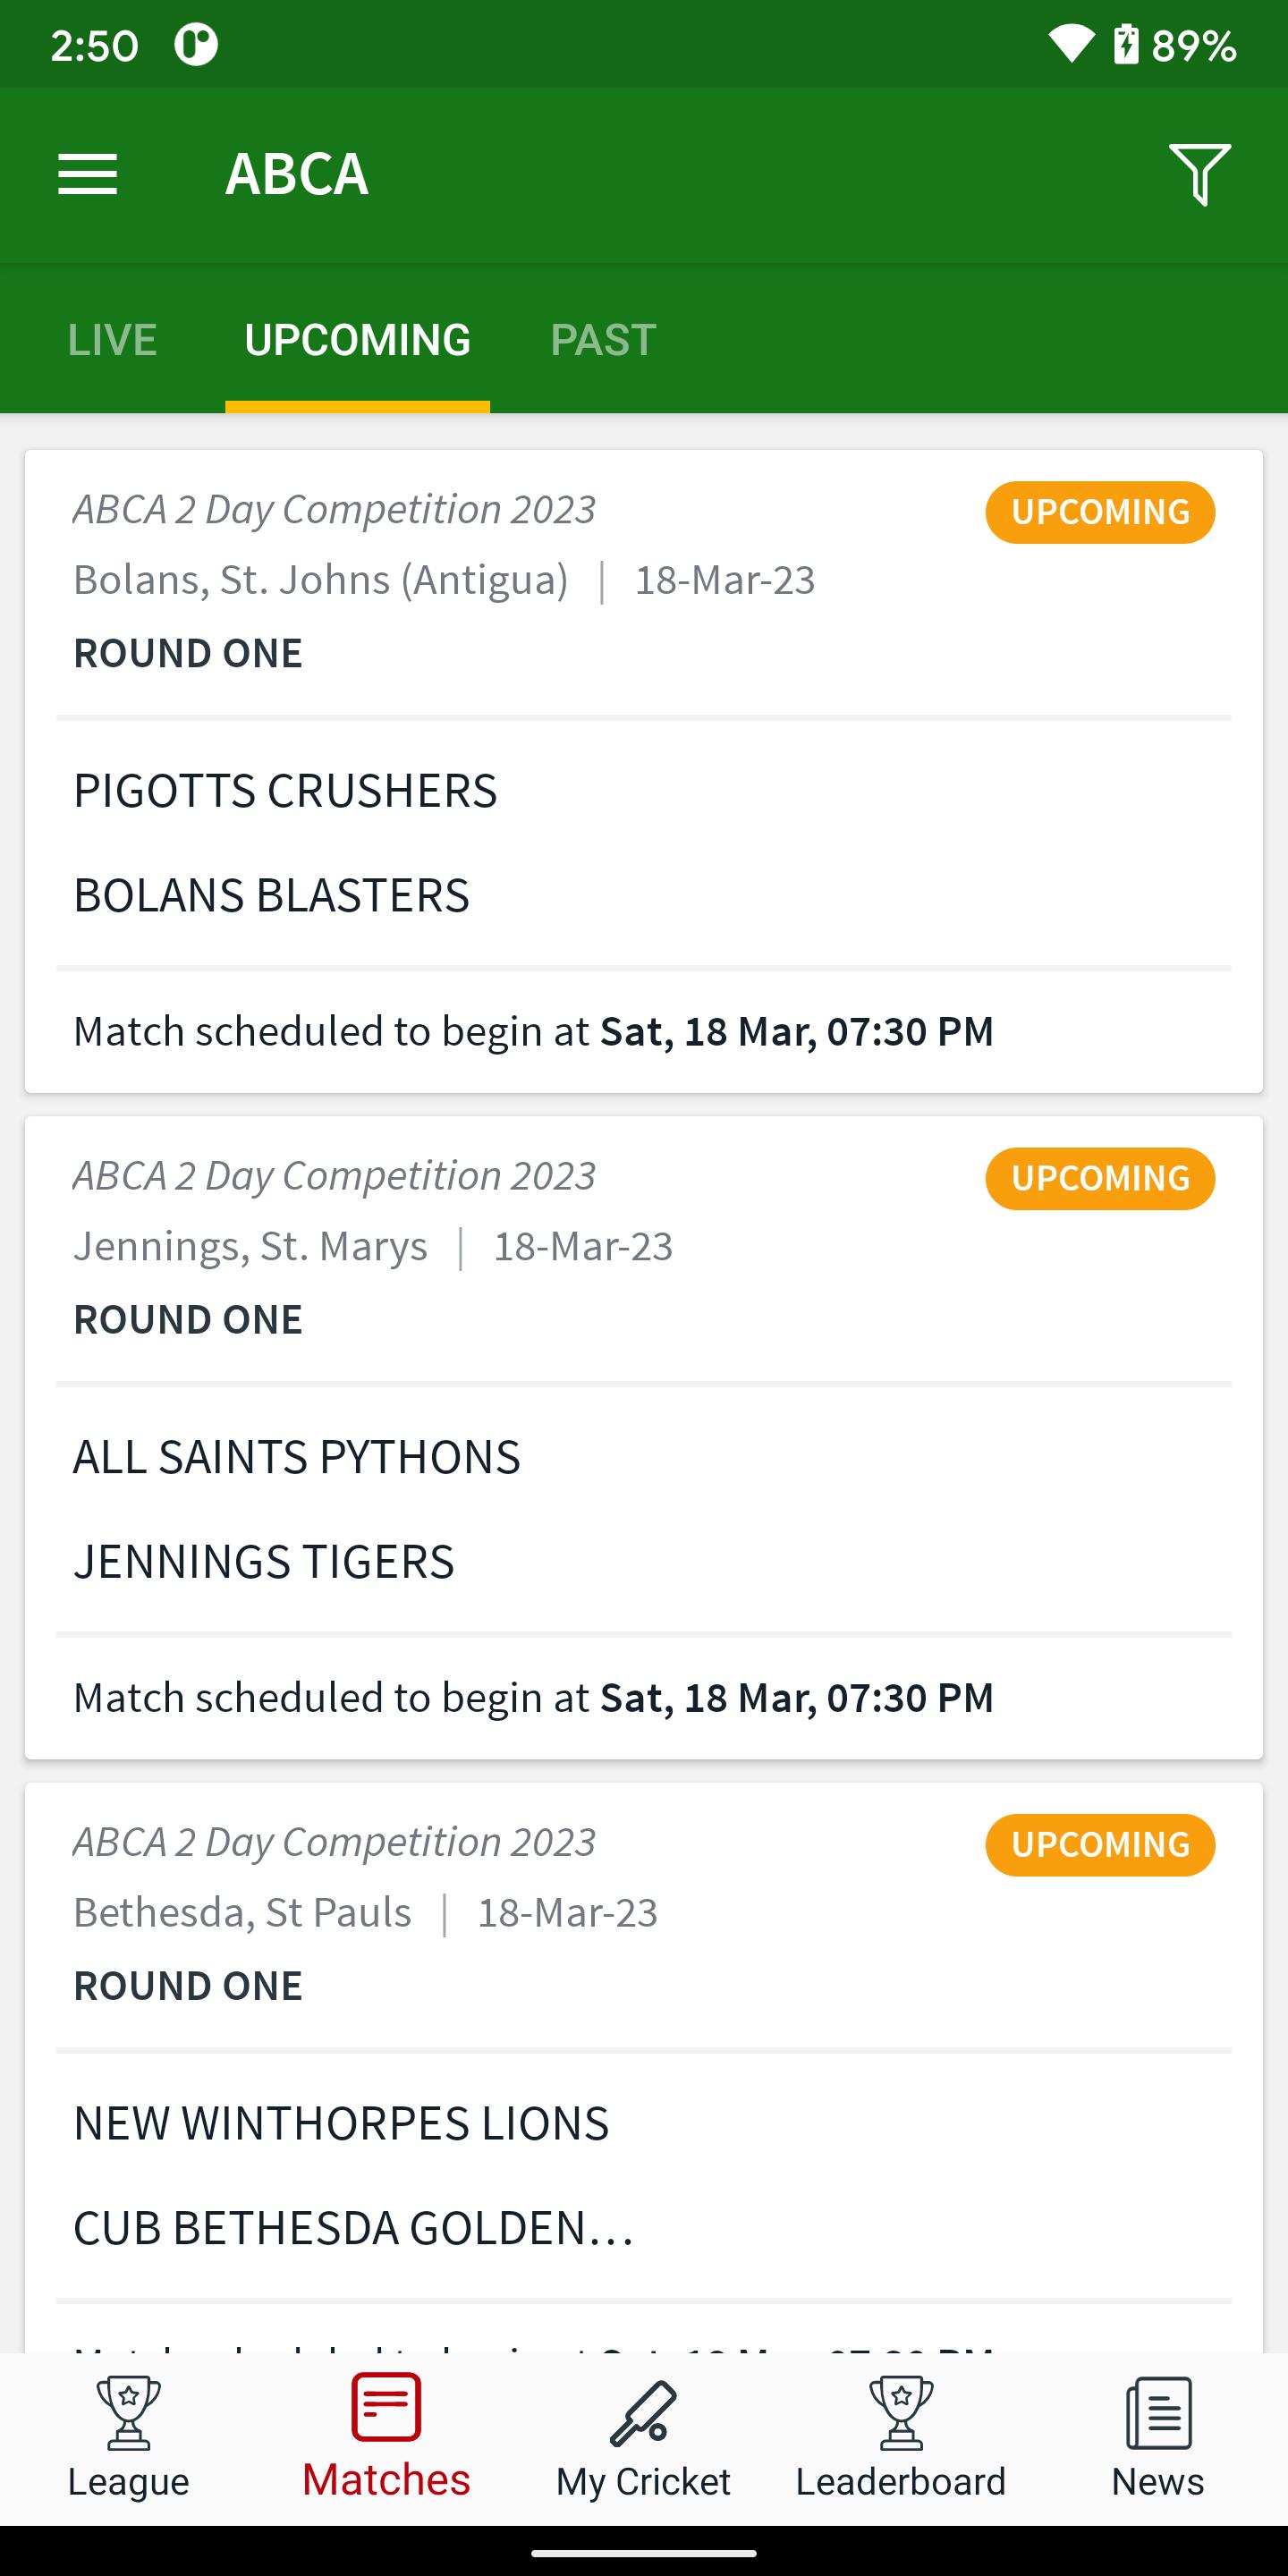Tap the Wi-Fi status bar icon
Screen dimensions: 1288x2576
[1071, 45]
